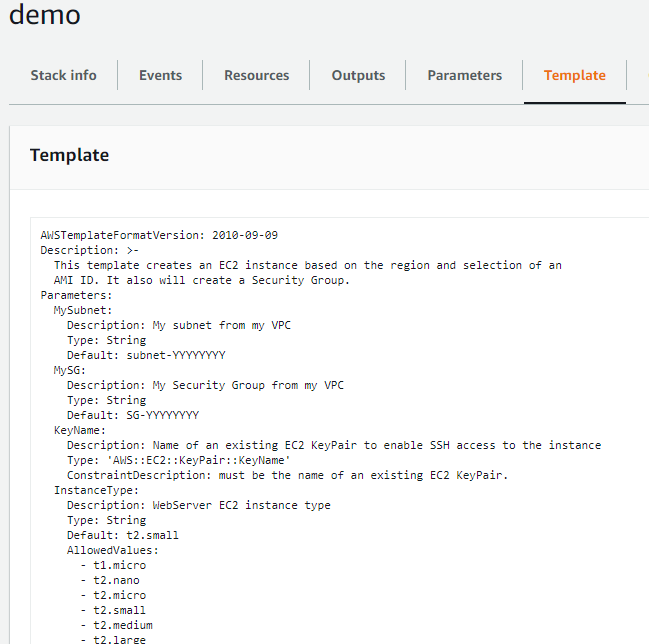Click the '- t1.micro' allowed value

113,565
